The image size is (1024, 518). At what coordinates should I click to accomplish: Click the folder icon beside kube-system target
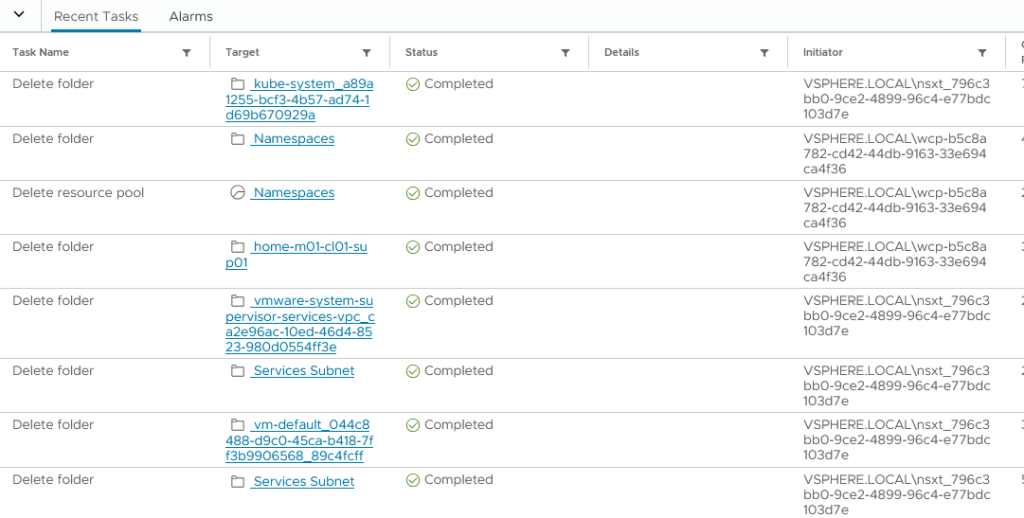238,85
